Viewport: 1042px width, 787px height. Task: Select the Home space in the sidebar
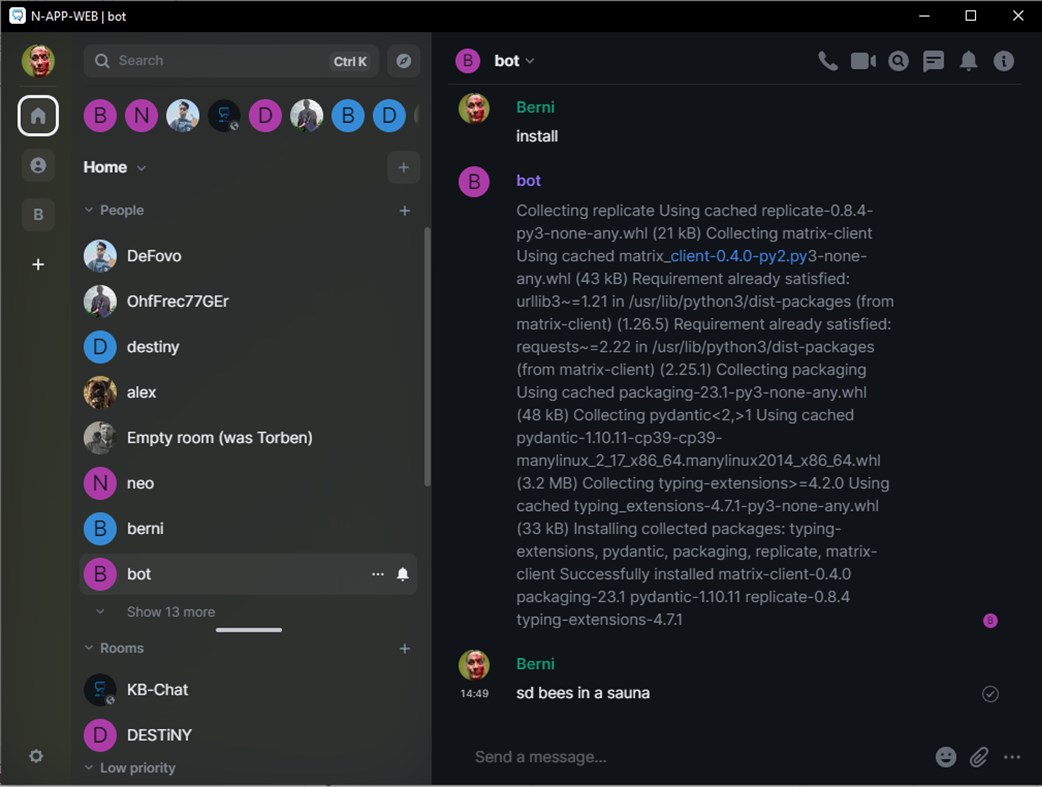(38, 115)
